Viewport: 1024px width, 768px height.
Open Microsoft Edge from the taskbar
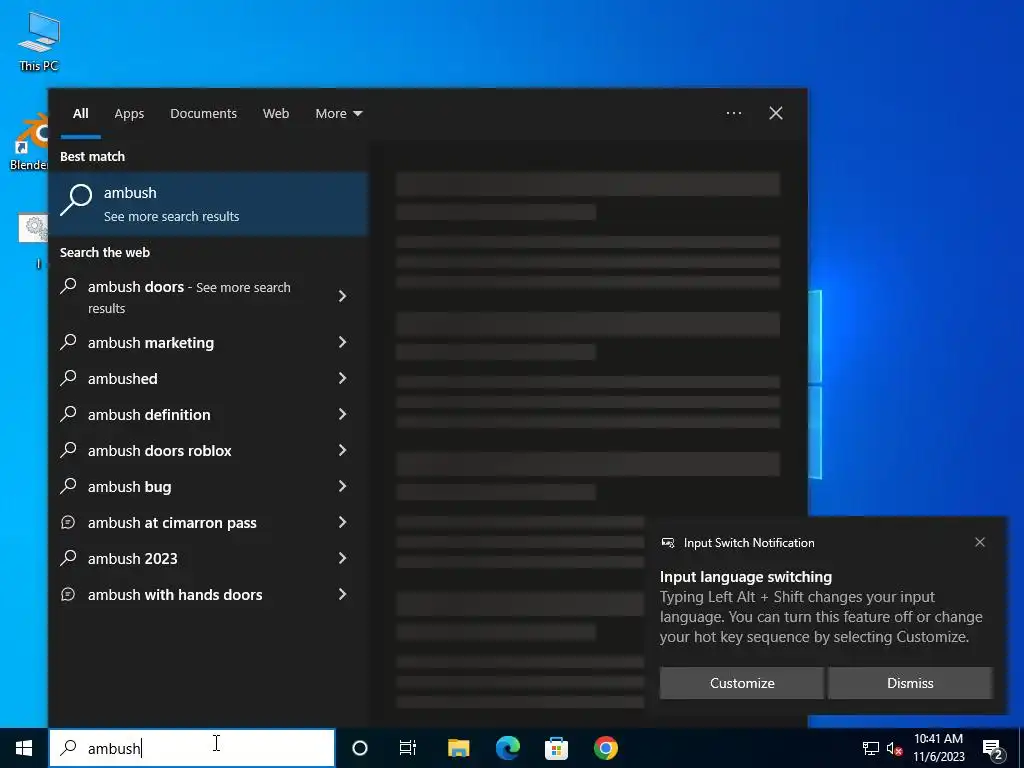click(x=507, y=748)
